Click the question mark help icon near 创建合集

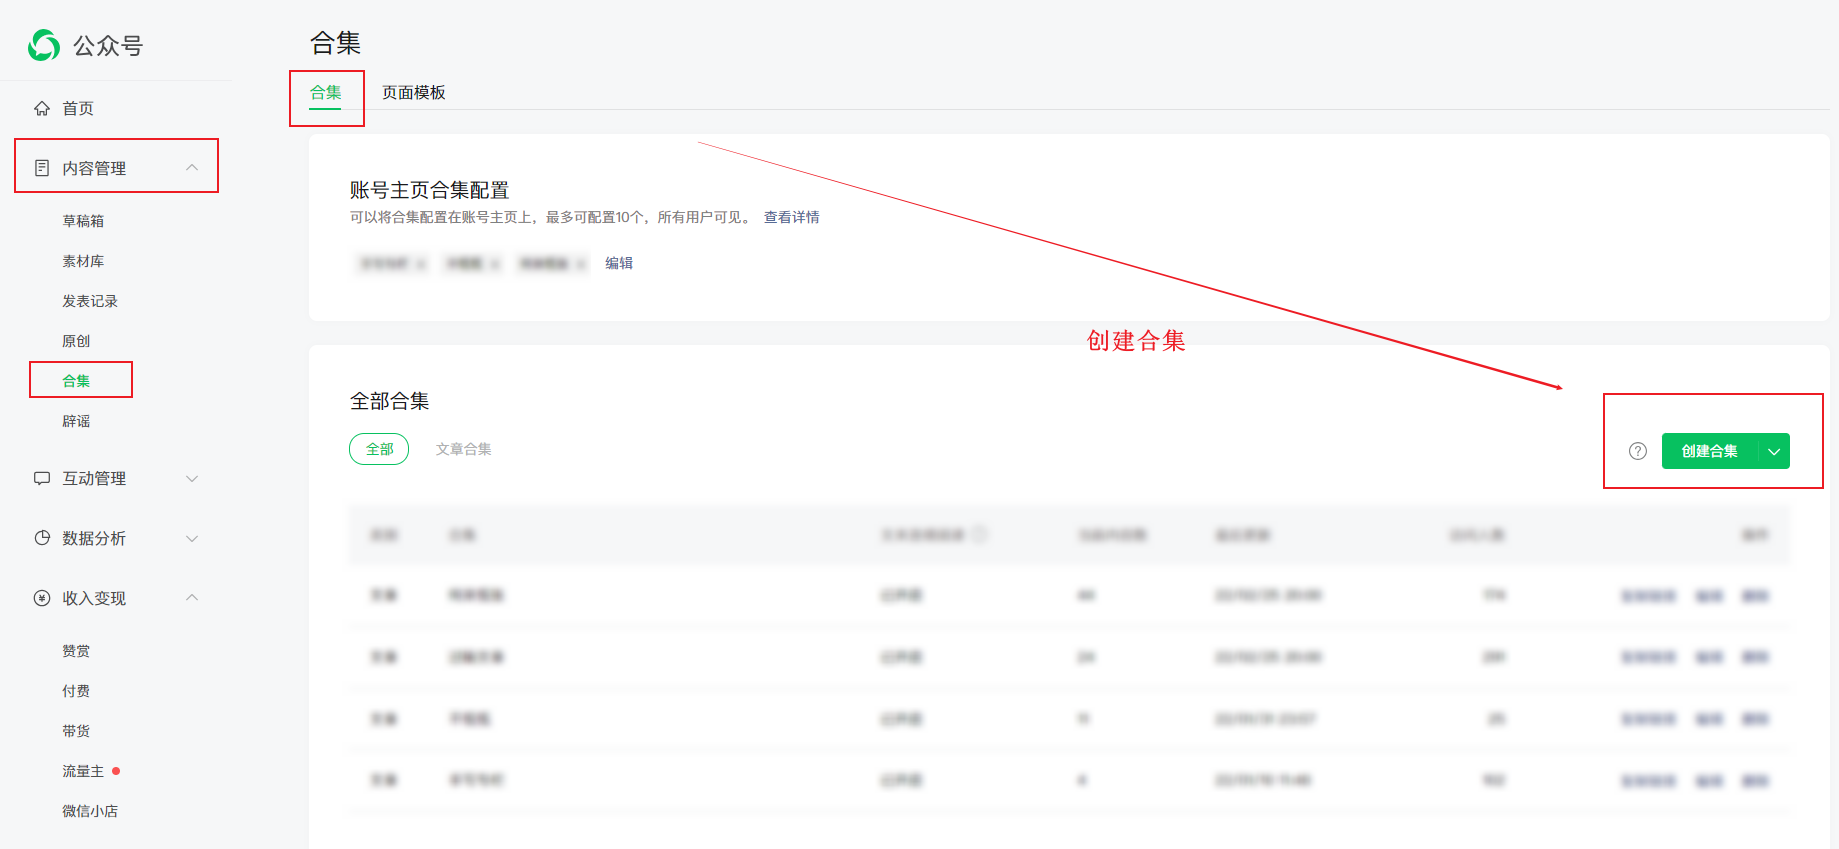click(1638, 451)
